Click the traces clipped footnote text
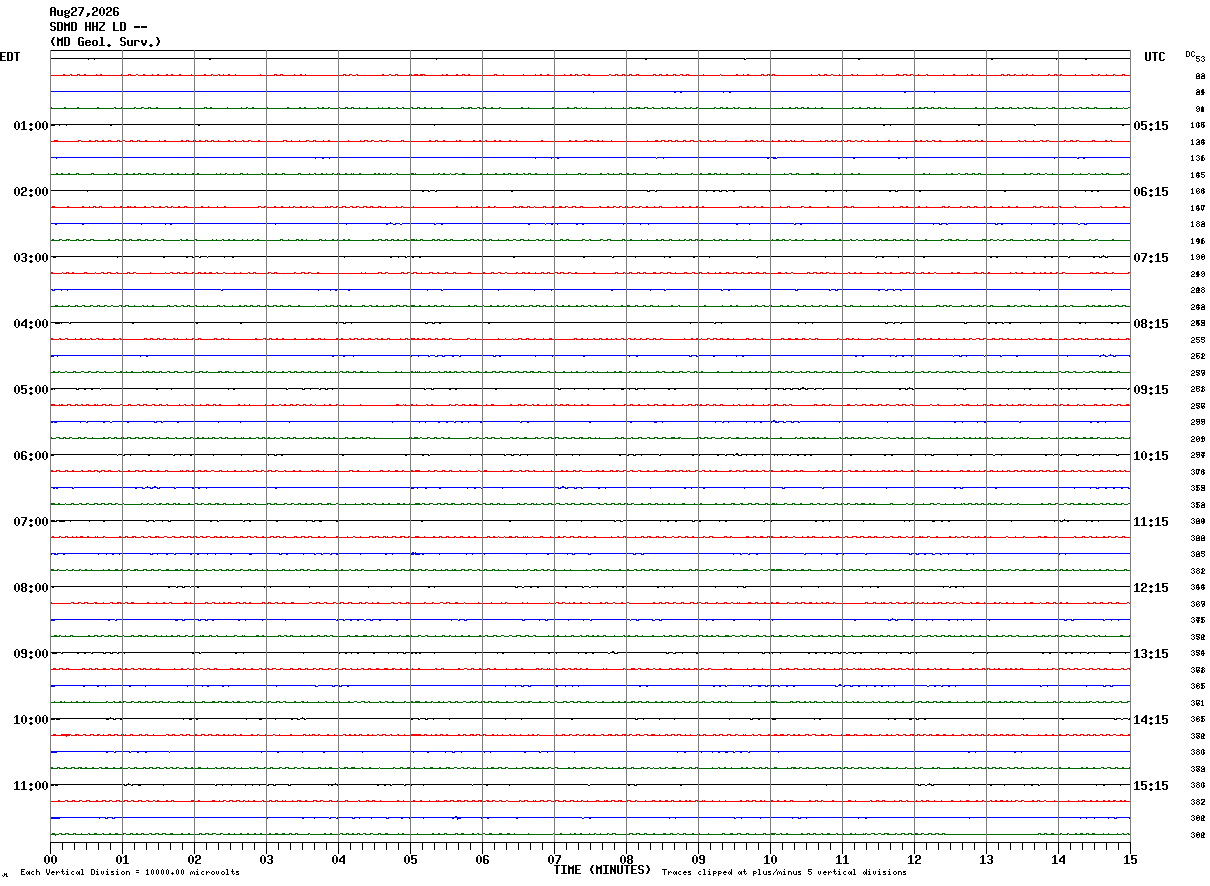1210x886 pixels. click(x=784, y=873)
